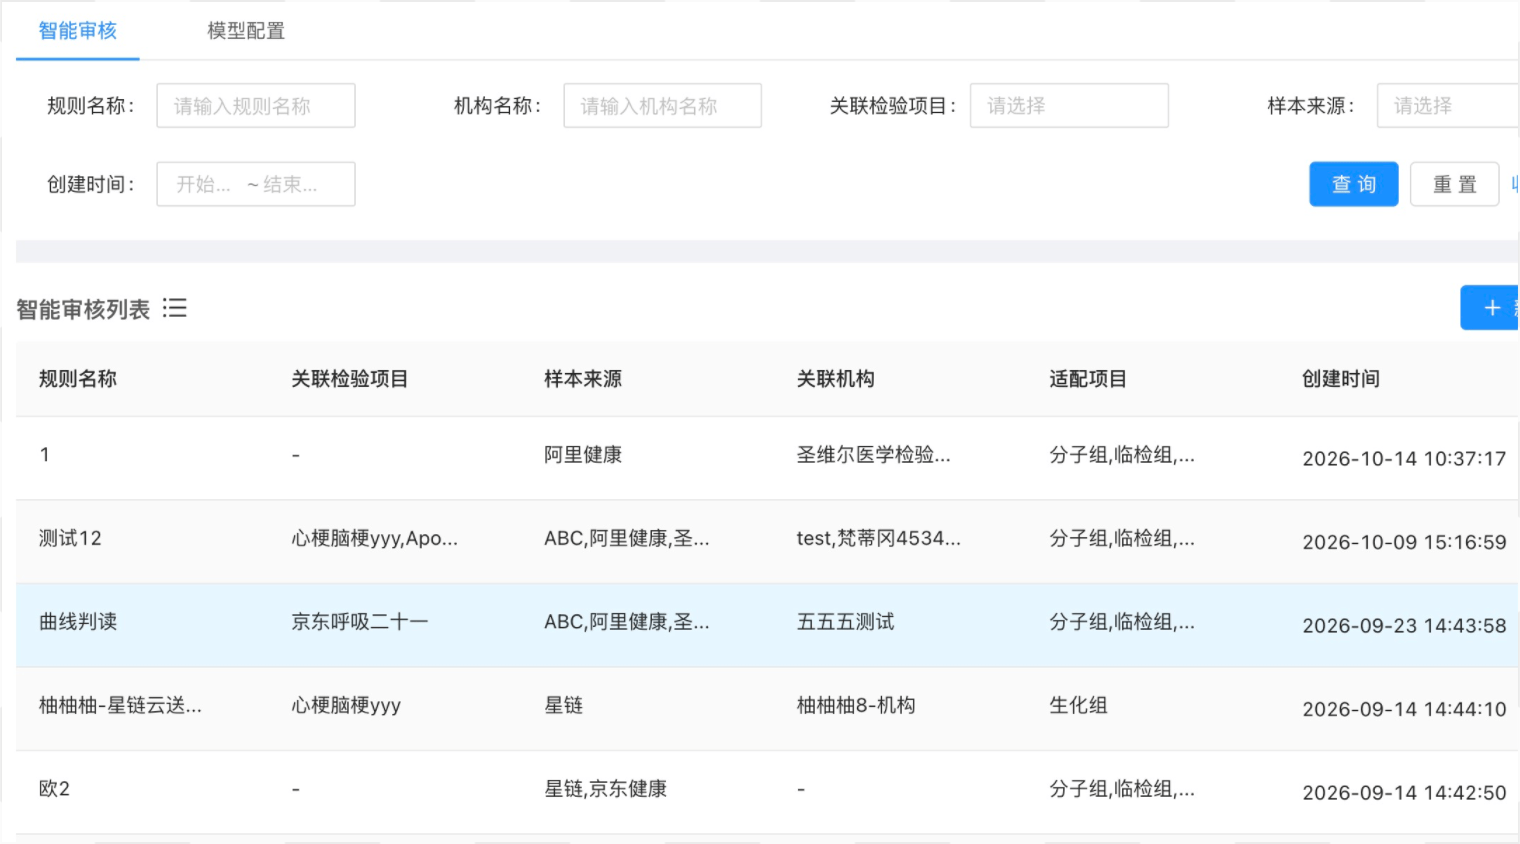Click timestamp 2026-09-14 14:44:10
Viewport: 1520px width, 844px height.
click(1404, 710)
